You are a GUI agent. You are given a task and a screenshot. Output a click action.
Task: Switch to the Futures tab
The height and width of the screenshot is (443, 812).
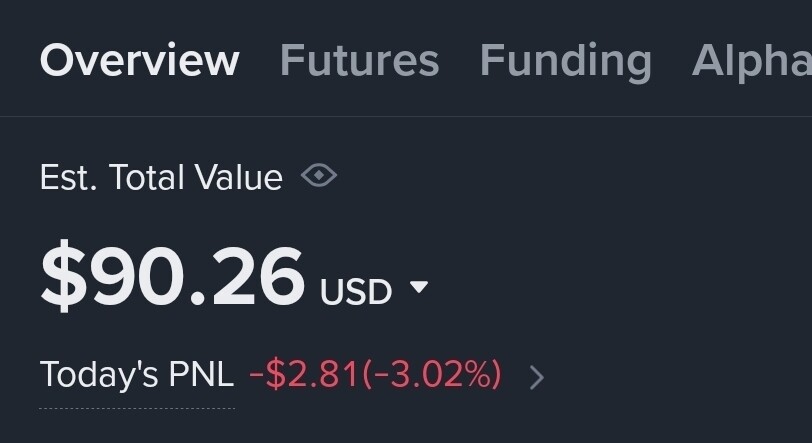[359, 61]
